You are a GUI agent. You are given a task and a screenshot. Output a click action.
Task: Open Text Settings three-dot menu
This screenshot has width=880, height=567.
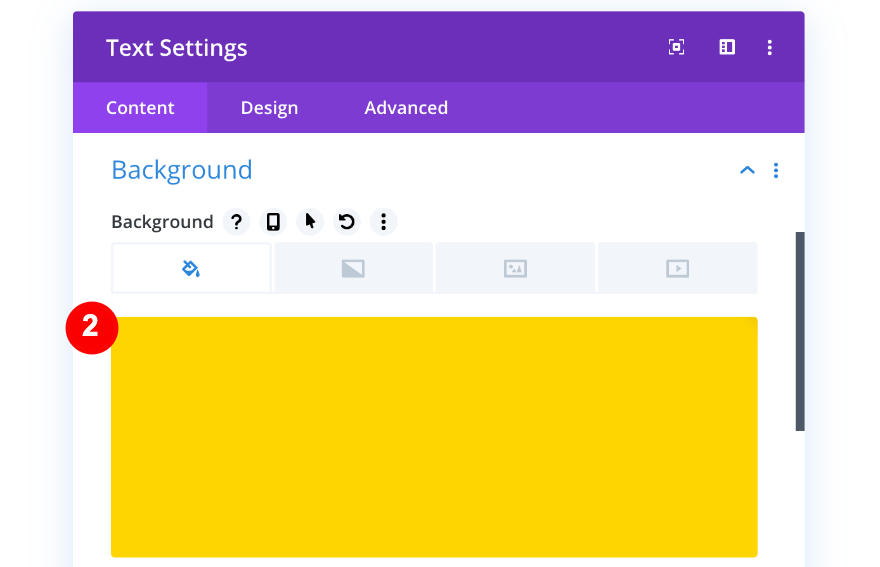click(x=770, y=47)
